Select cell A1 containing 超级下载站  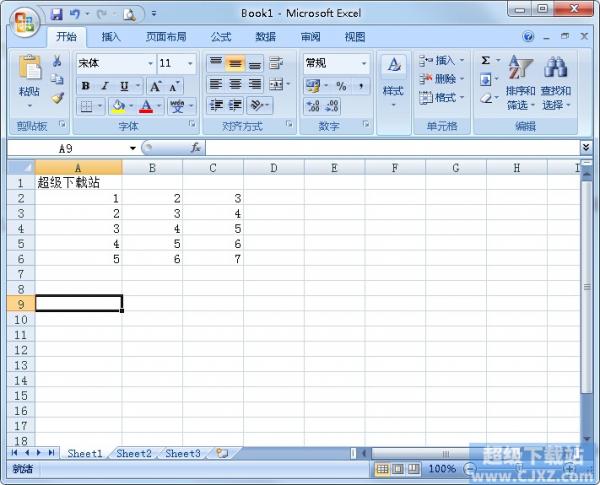click(78, 183)
